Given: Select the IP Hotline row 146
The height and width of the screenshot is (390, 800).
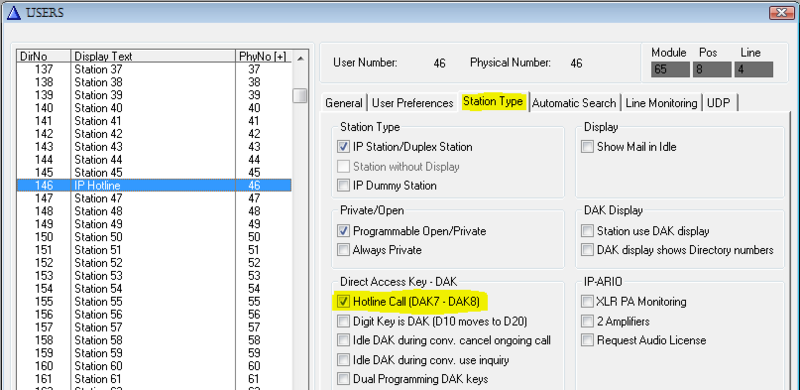Looking at the screenshot, I should pos(154,185).
